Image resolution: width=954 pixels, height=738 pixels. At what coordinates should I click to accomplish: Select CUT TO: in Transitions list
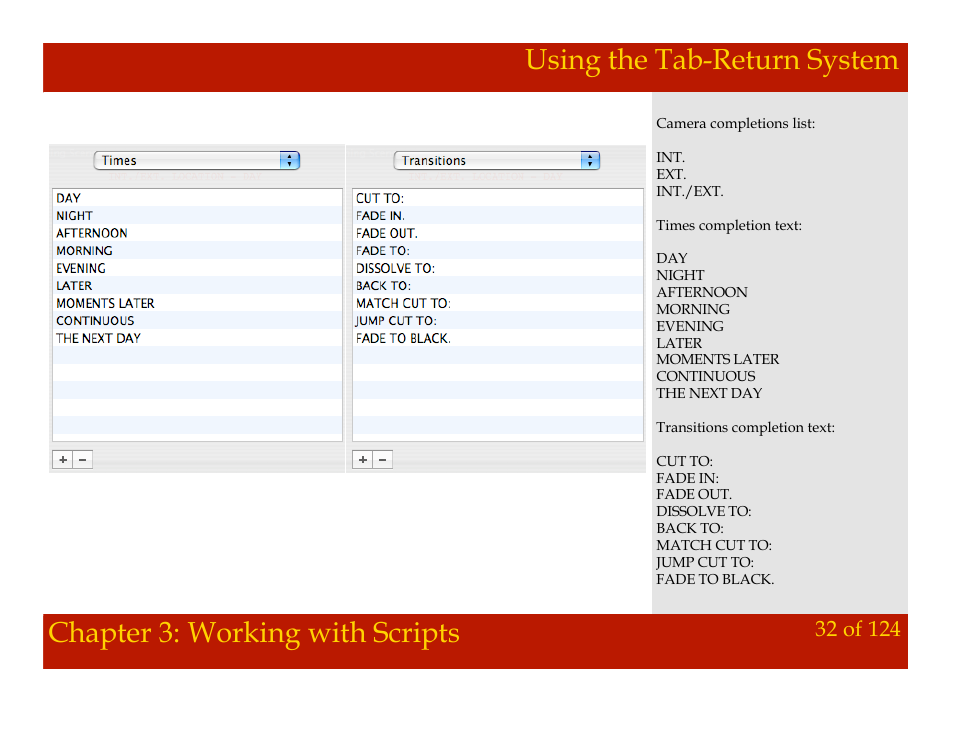(498, 198)
